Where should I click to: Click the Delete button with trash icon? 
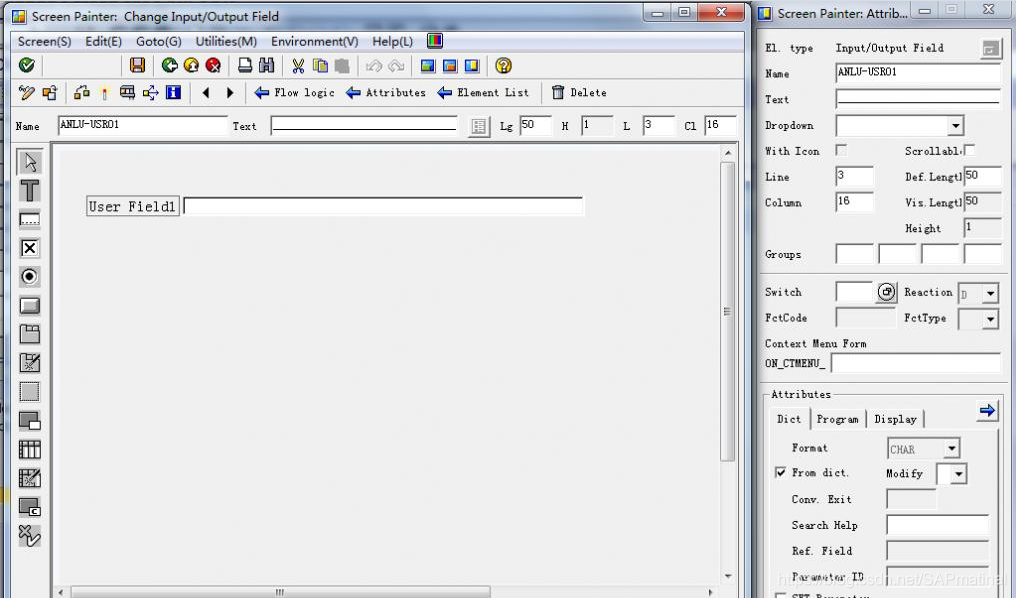click(x=579, y=93)
